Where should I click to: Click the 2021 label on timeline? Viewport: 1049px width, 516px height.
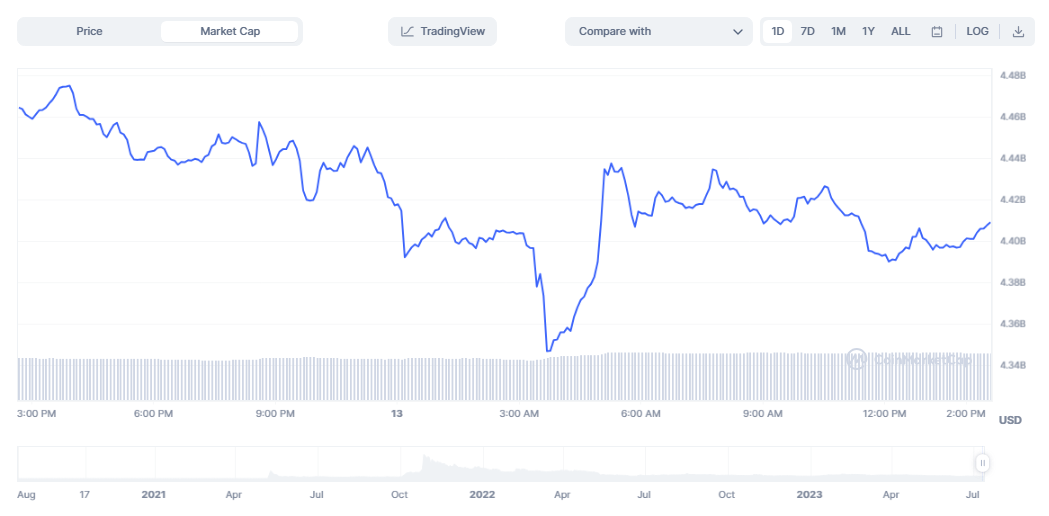pos(154,494)
